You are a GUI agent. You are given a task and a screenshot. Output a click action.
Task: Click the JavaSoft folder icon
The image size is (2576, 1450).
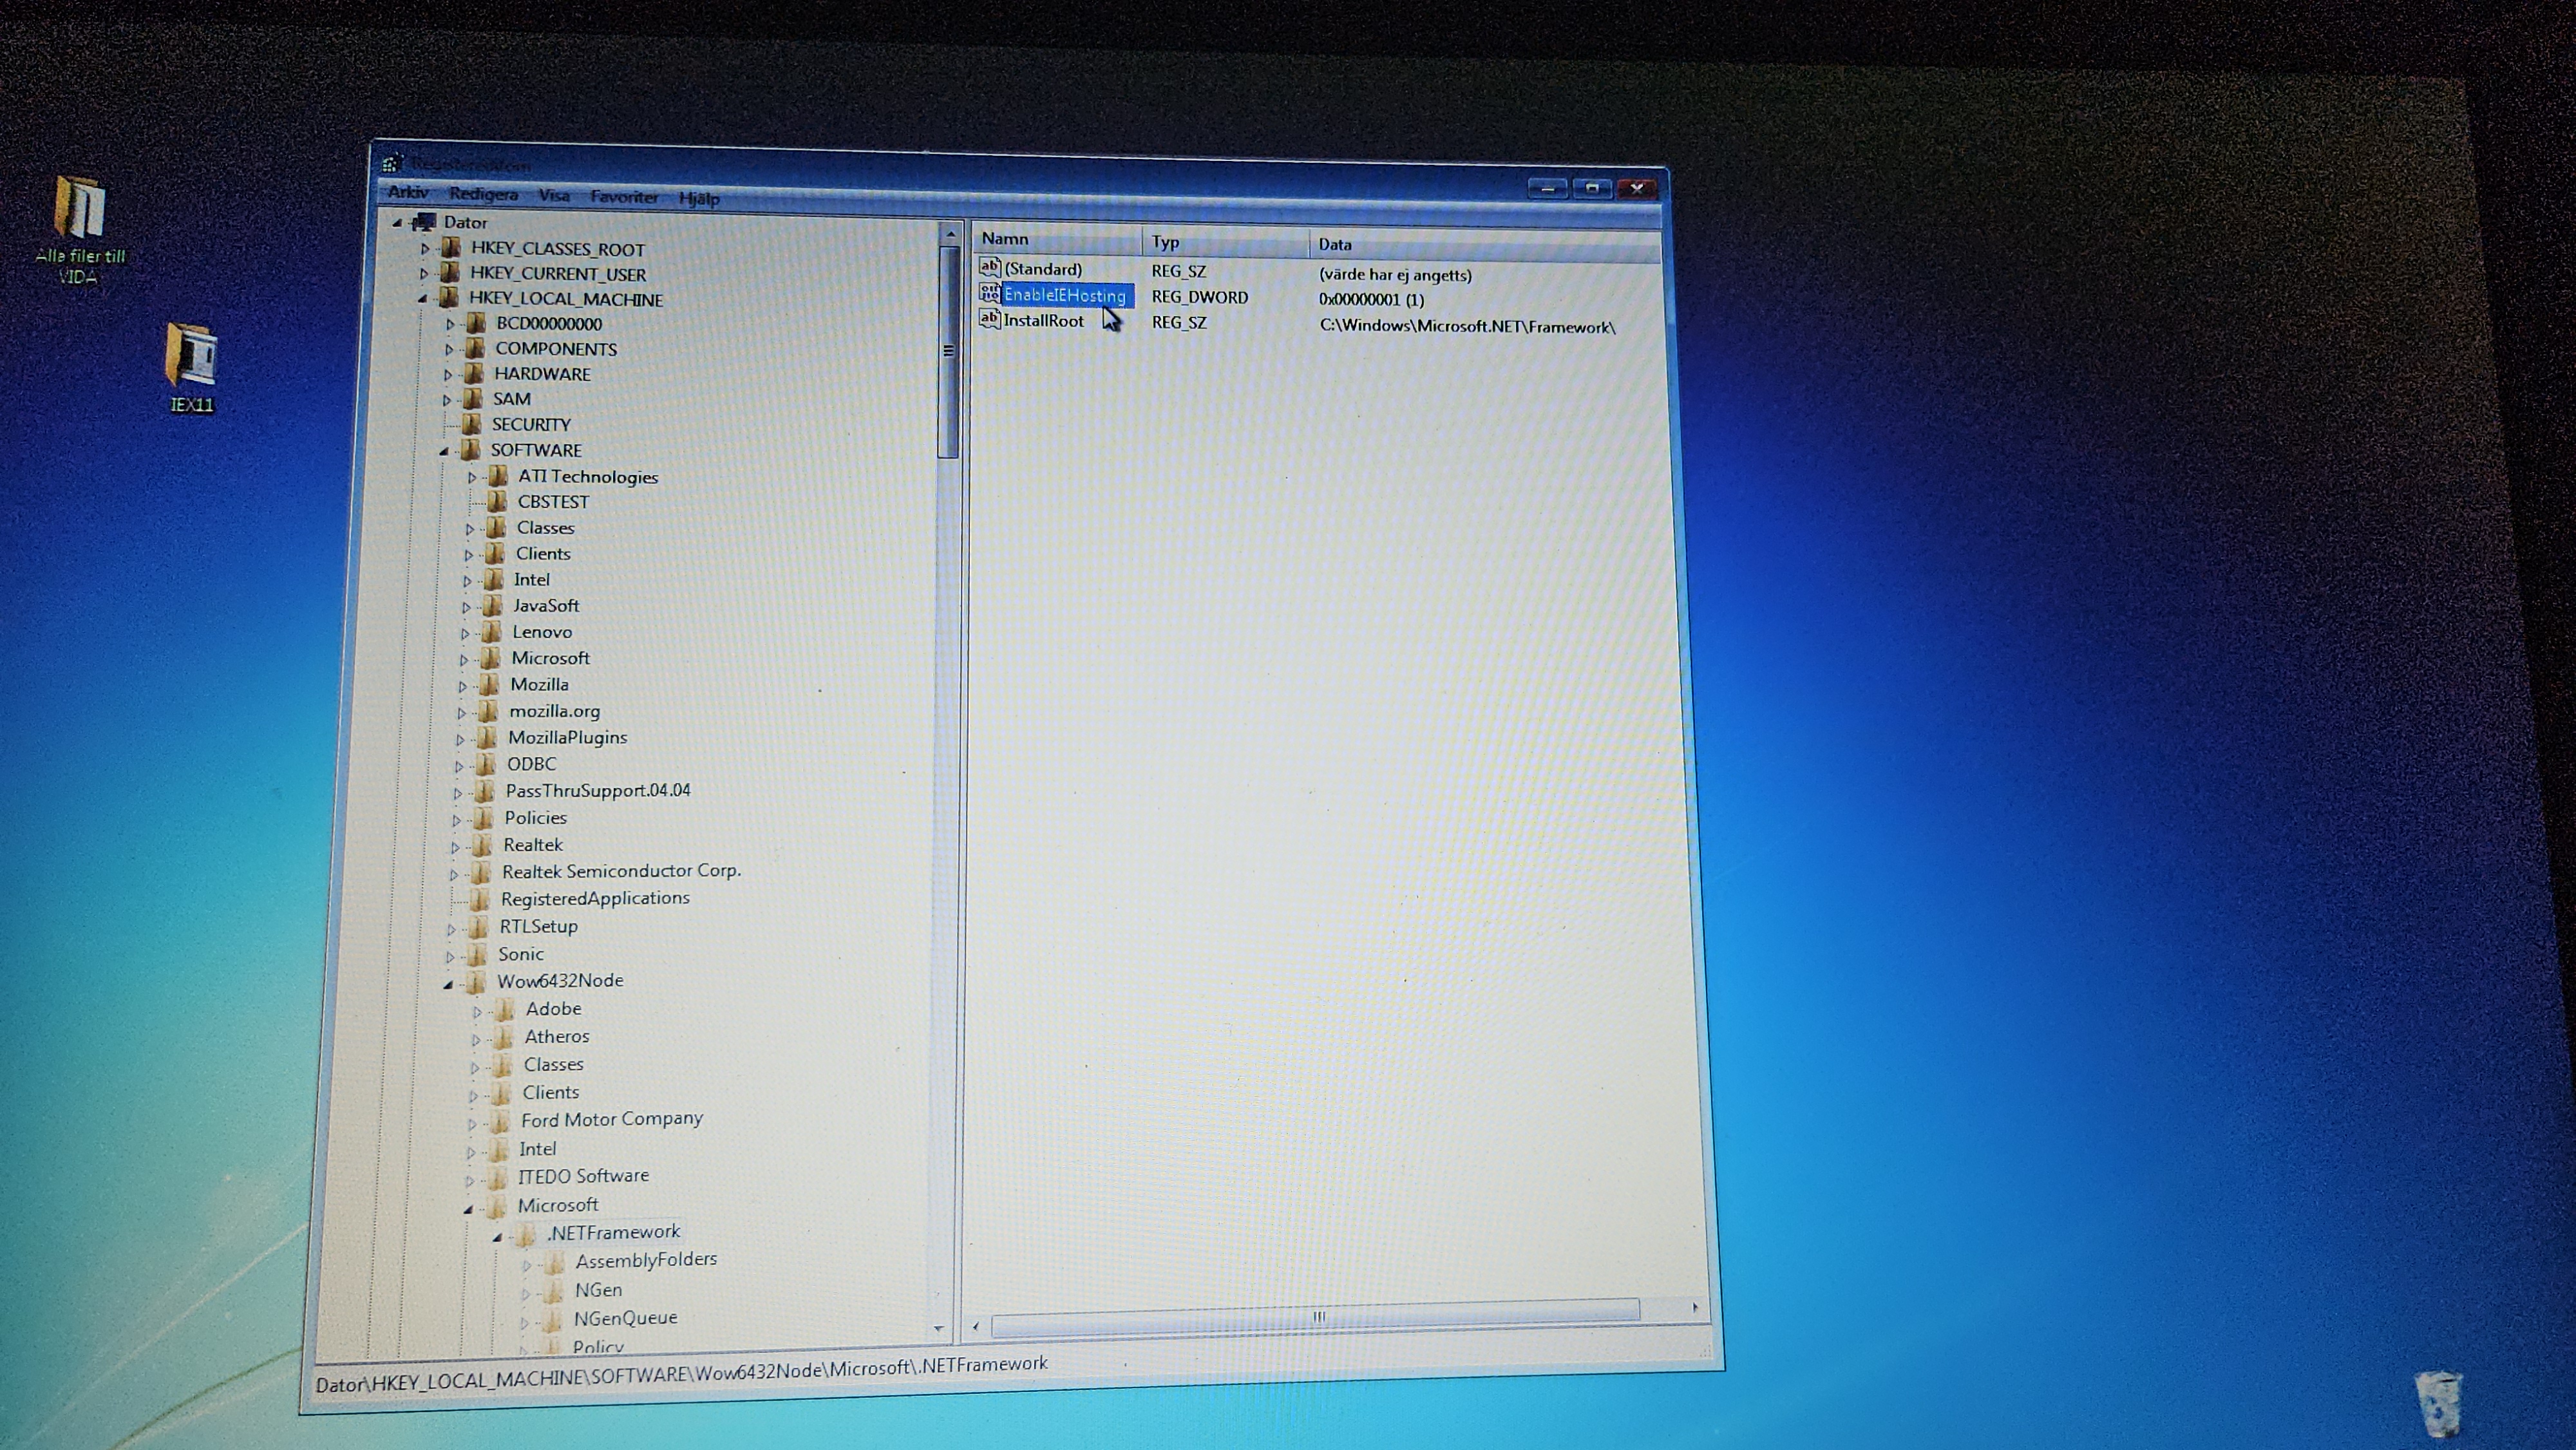492,605
